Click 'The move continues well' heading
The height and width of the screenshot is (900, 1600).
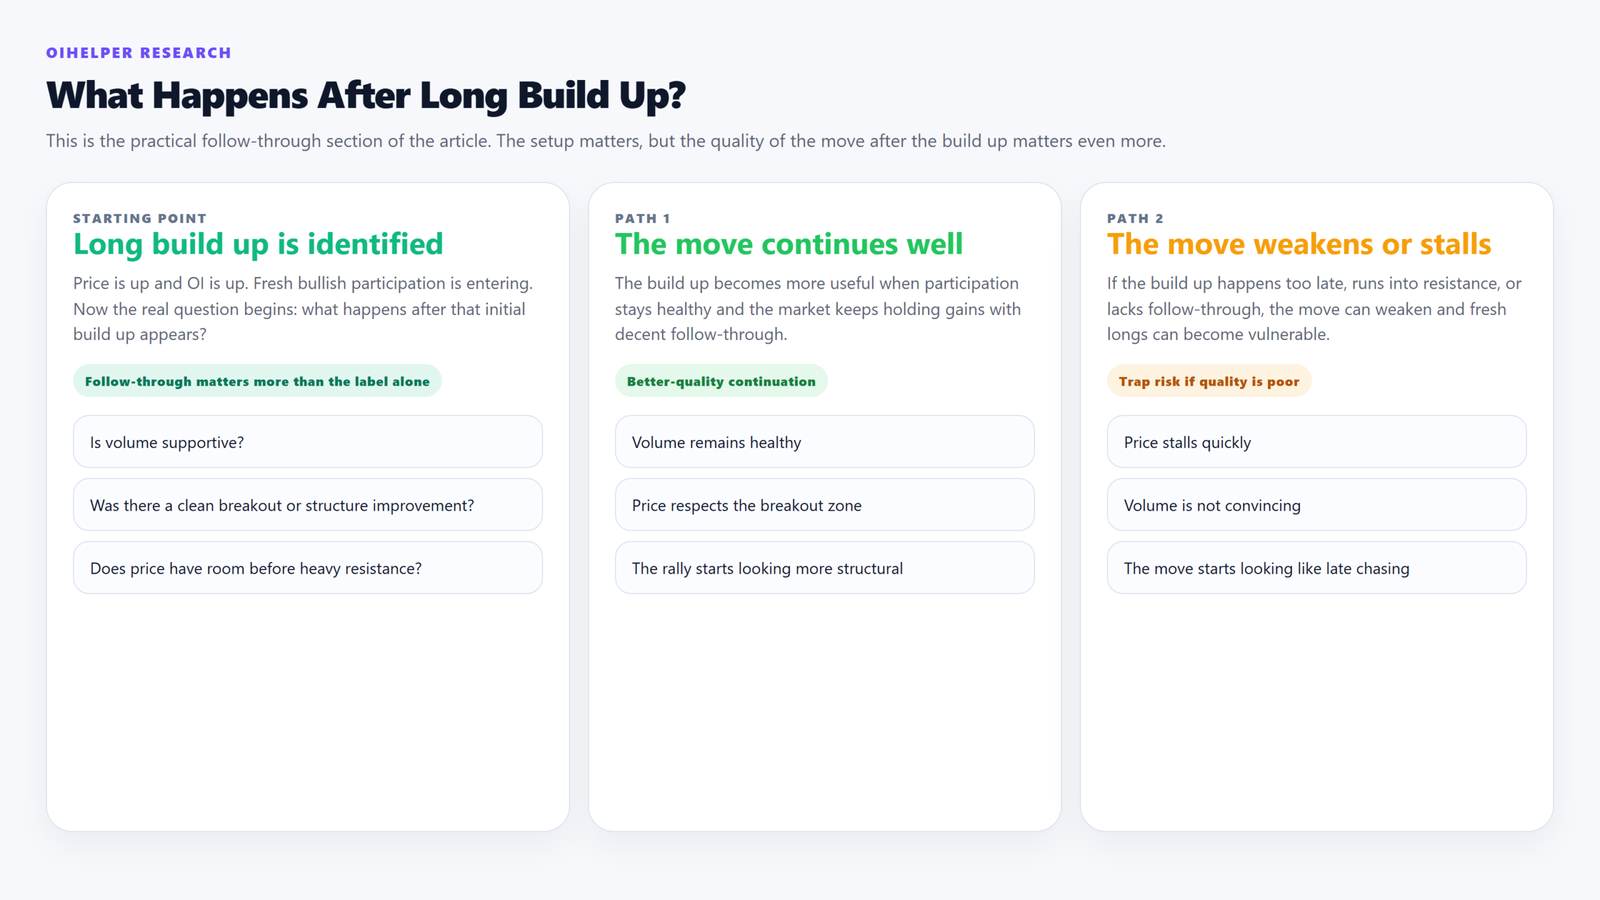[x=788, y=244]
